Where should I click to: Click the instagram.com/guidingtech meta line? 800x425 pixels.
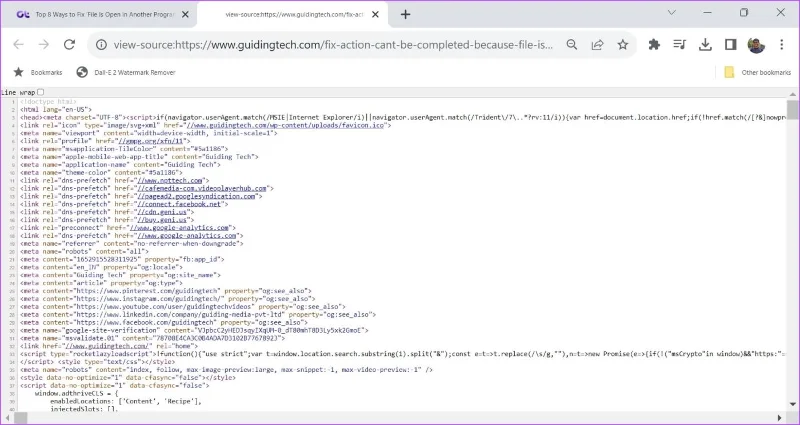(168, 298)
